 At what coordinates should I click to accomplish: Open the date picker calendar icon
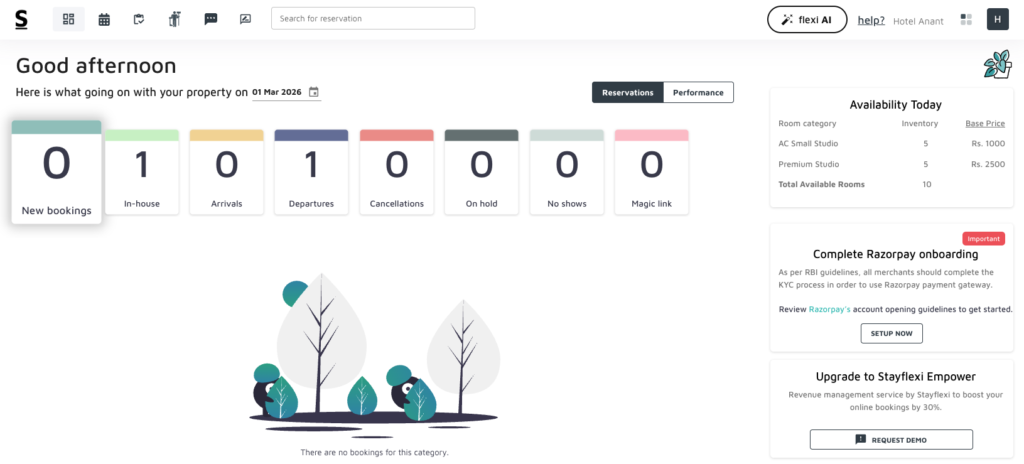[314, 92]
